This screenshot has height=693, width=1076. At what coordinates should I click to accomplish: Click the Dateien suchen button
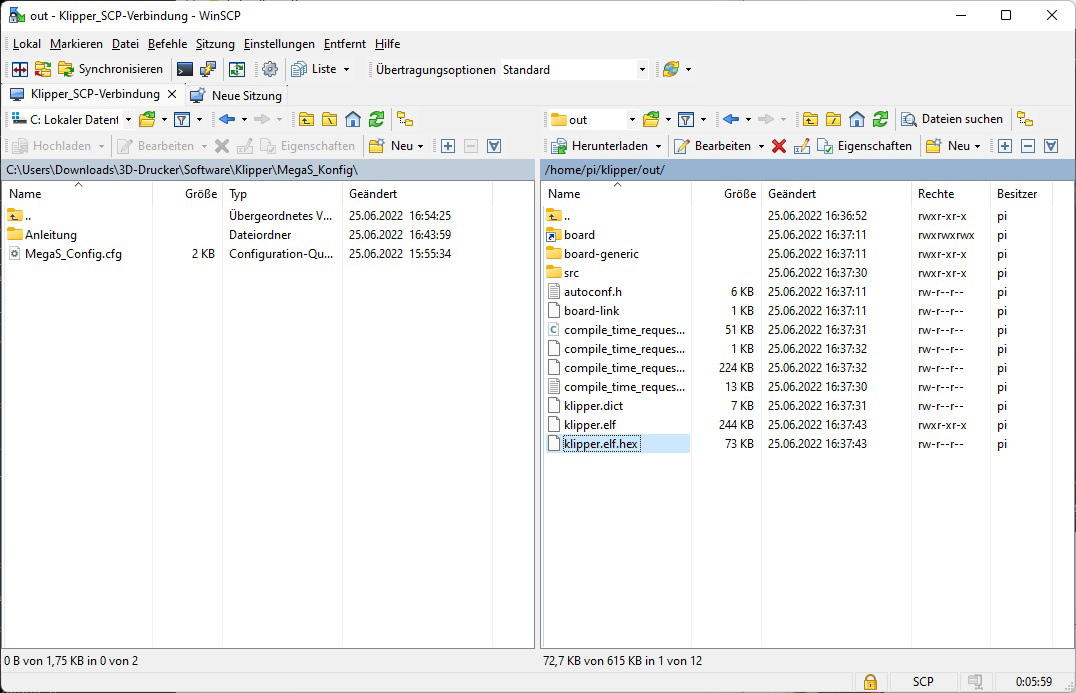coord(952,119)
